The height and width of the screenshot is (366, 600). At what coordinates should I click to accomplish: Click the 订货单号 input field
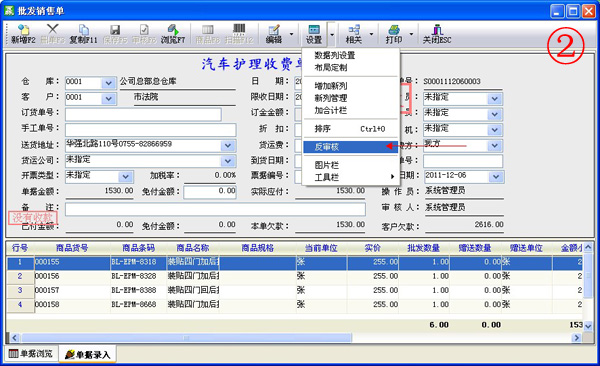click(143, 114)
